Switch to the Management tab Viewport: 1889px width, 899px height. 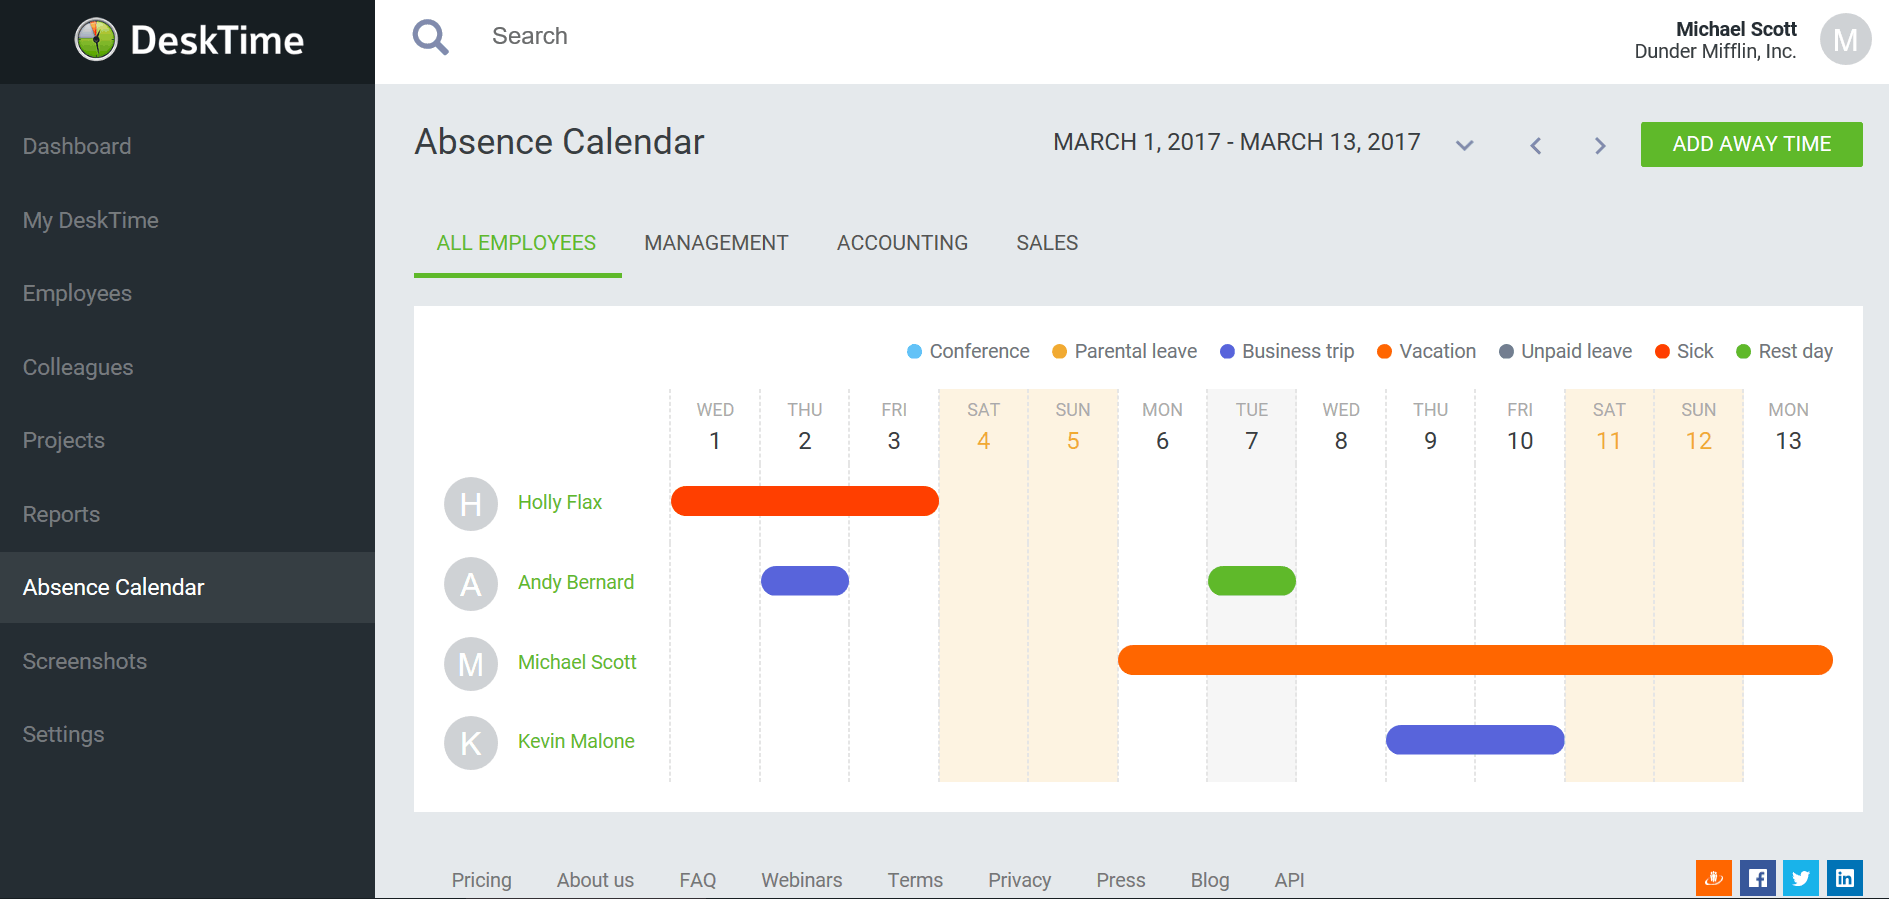[x=716, y=243]
